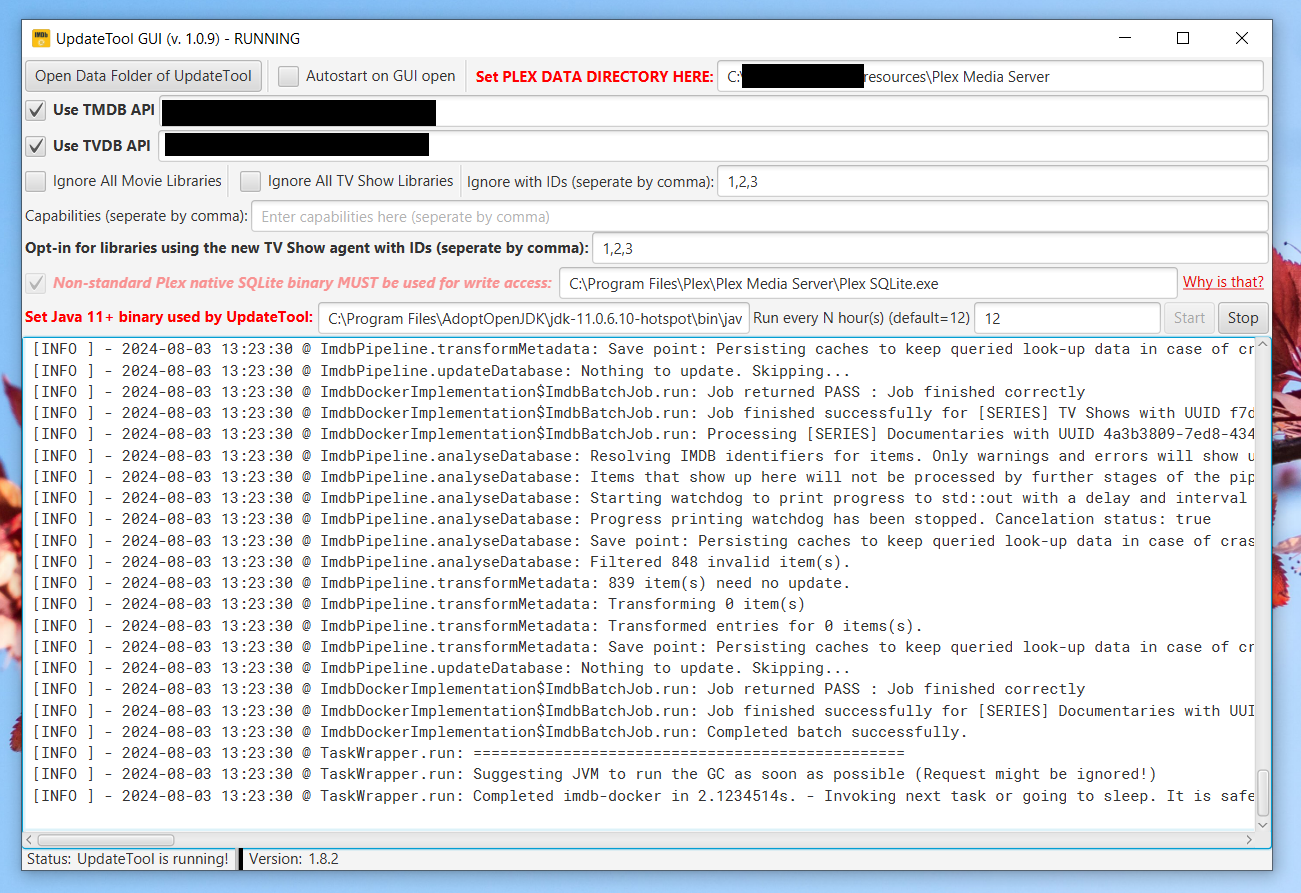Click the Run every N hours field
The width and height of the screenshot is (1301, 893).
pos(1066,318)
